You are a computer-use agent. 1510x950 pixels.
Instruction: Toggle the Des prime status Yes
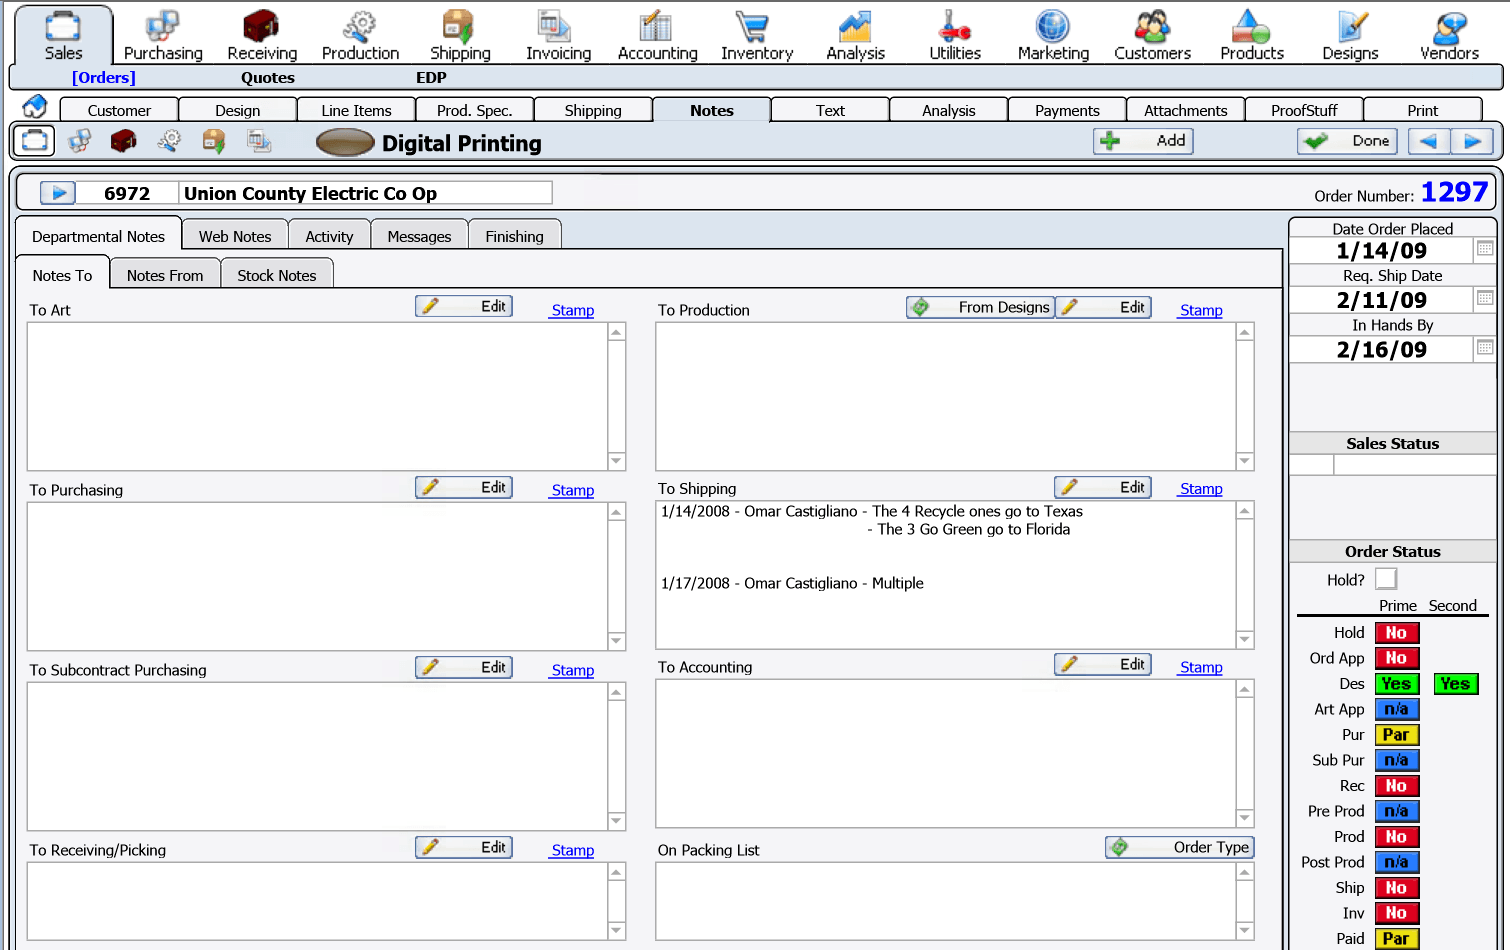[x=1396, y=684]
